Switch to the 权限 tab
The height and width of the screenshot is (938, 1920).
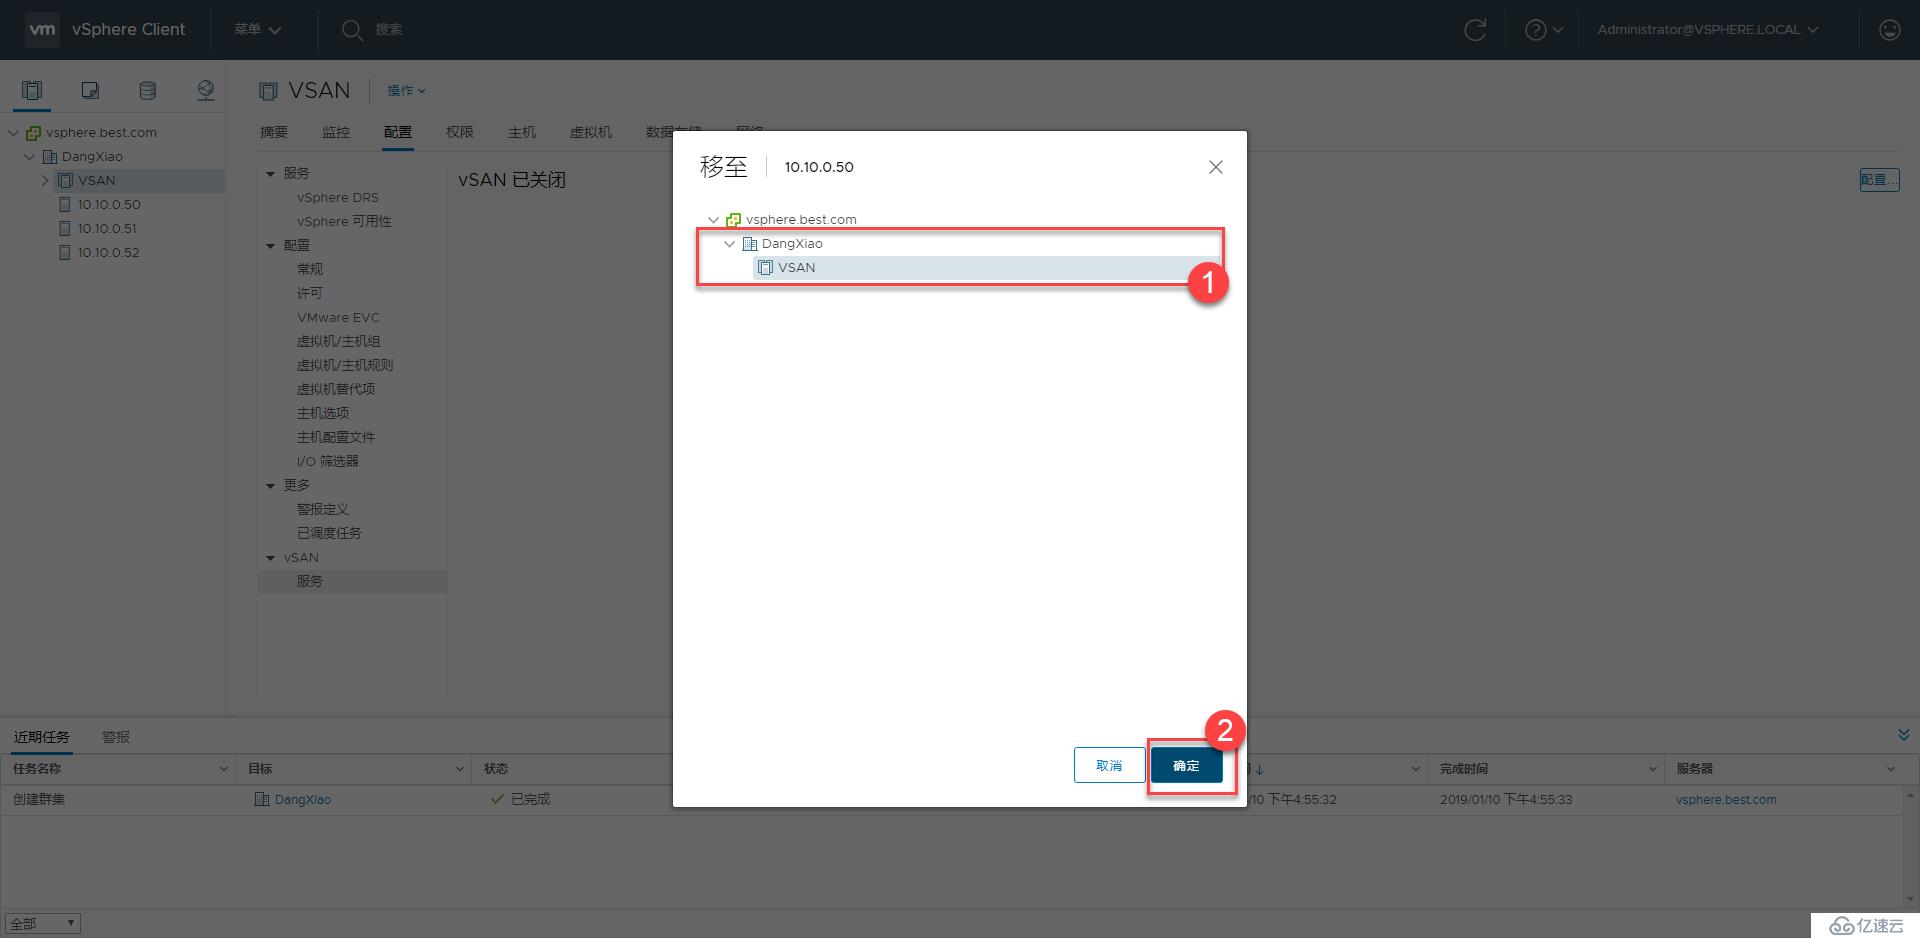click(459, 132)
